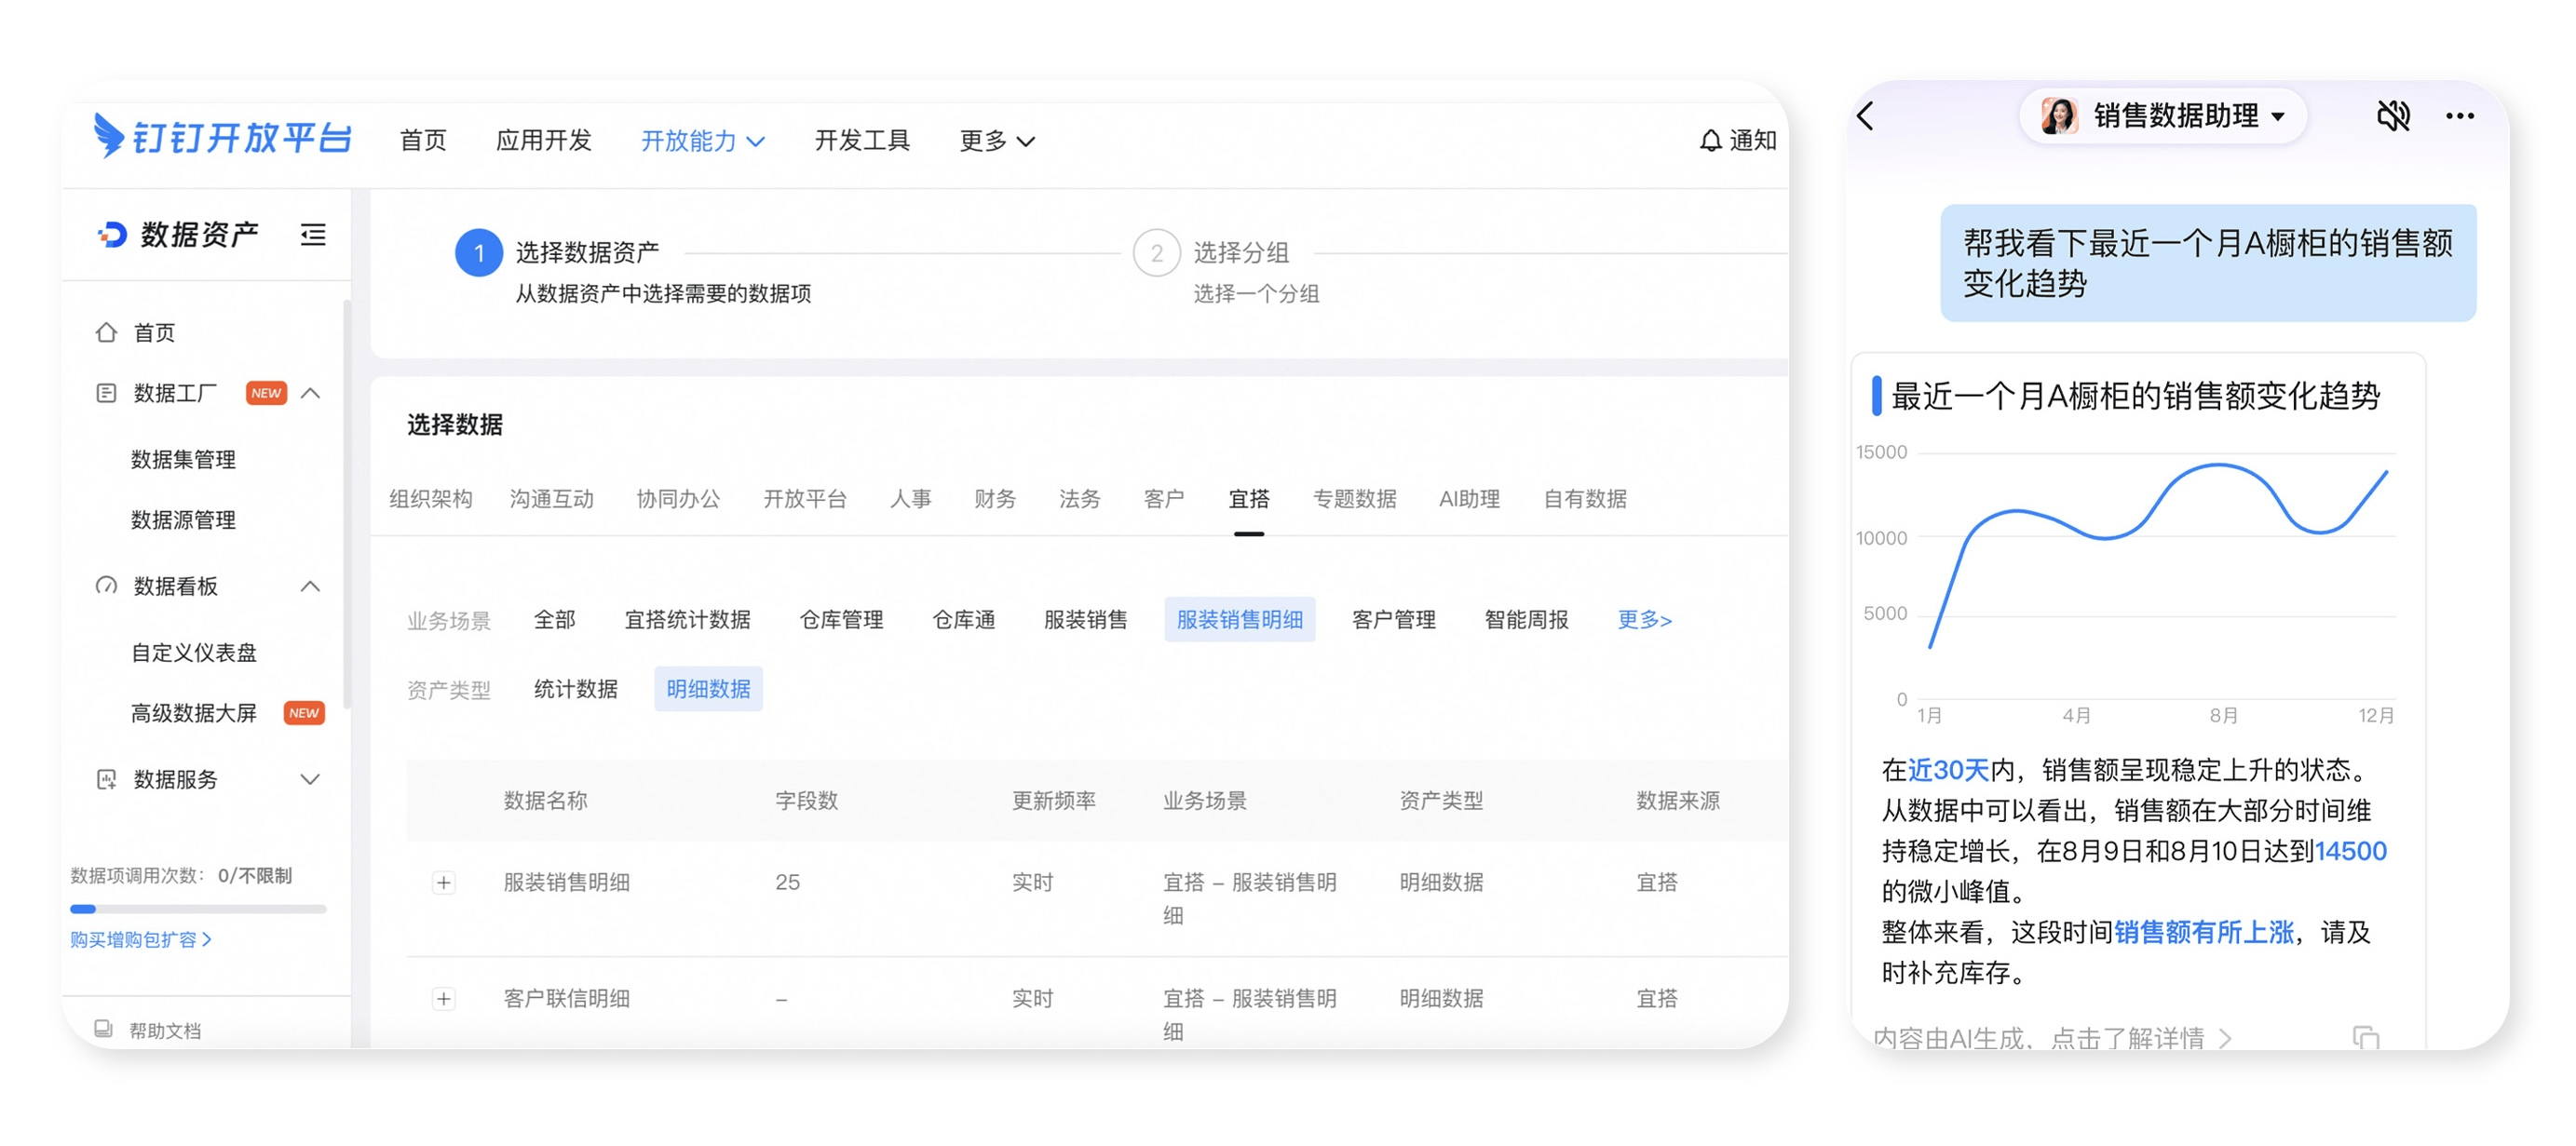Switch to the 专题数据 tab

(x=1355, y=499)
